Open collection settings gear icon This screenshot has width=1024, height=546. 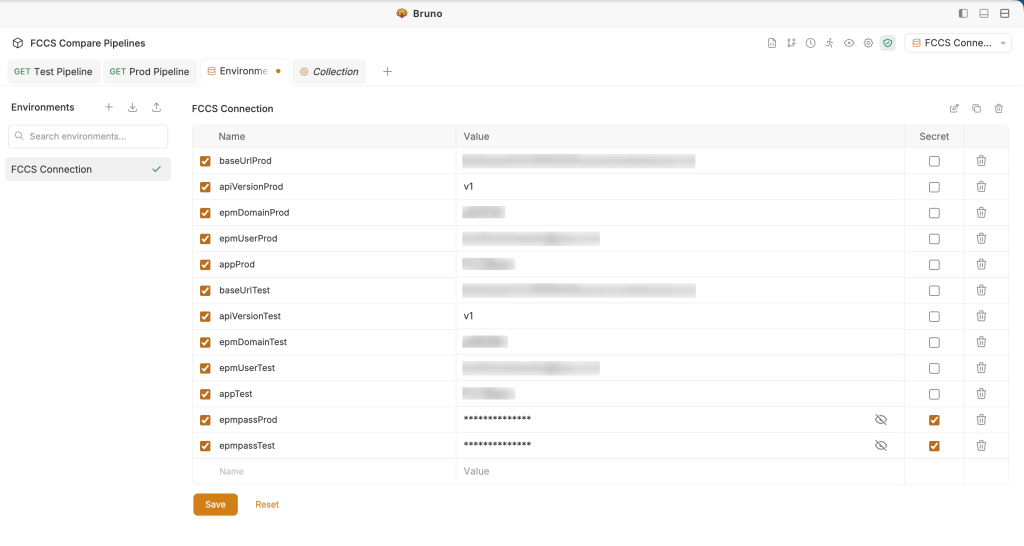868,43
